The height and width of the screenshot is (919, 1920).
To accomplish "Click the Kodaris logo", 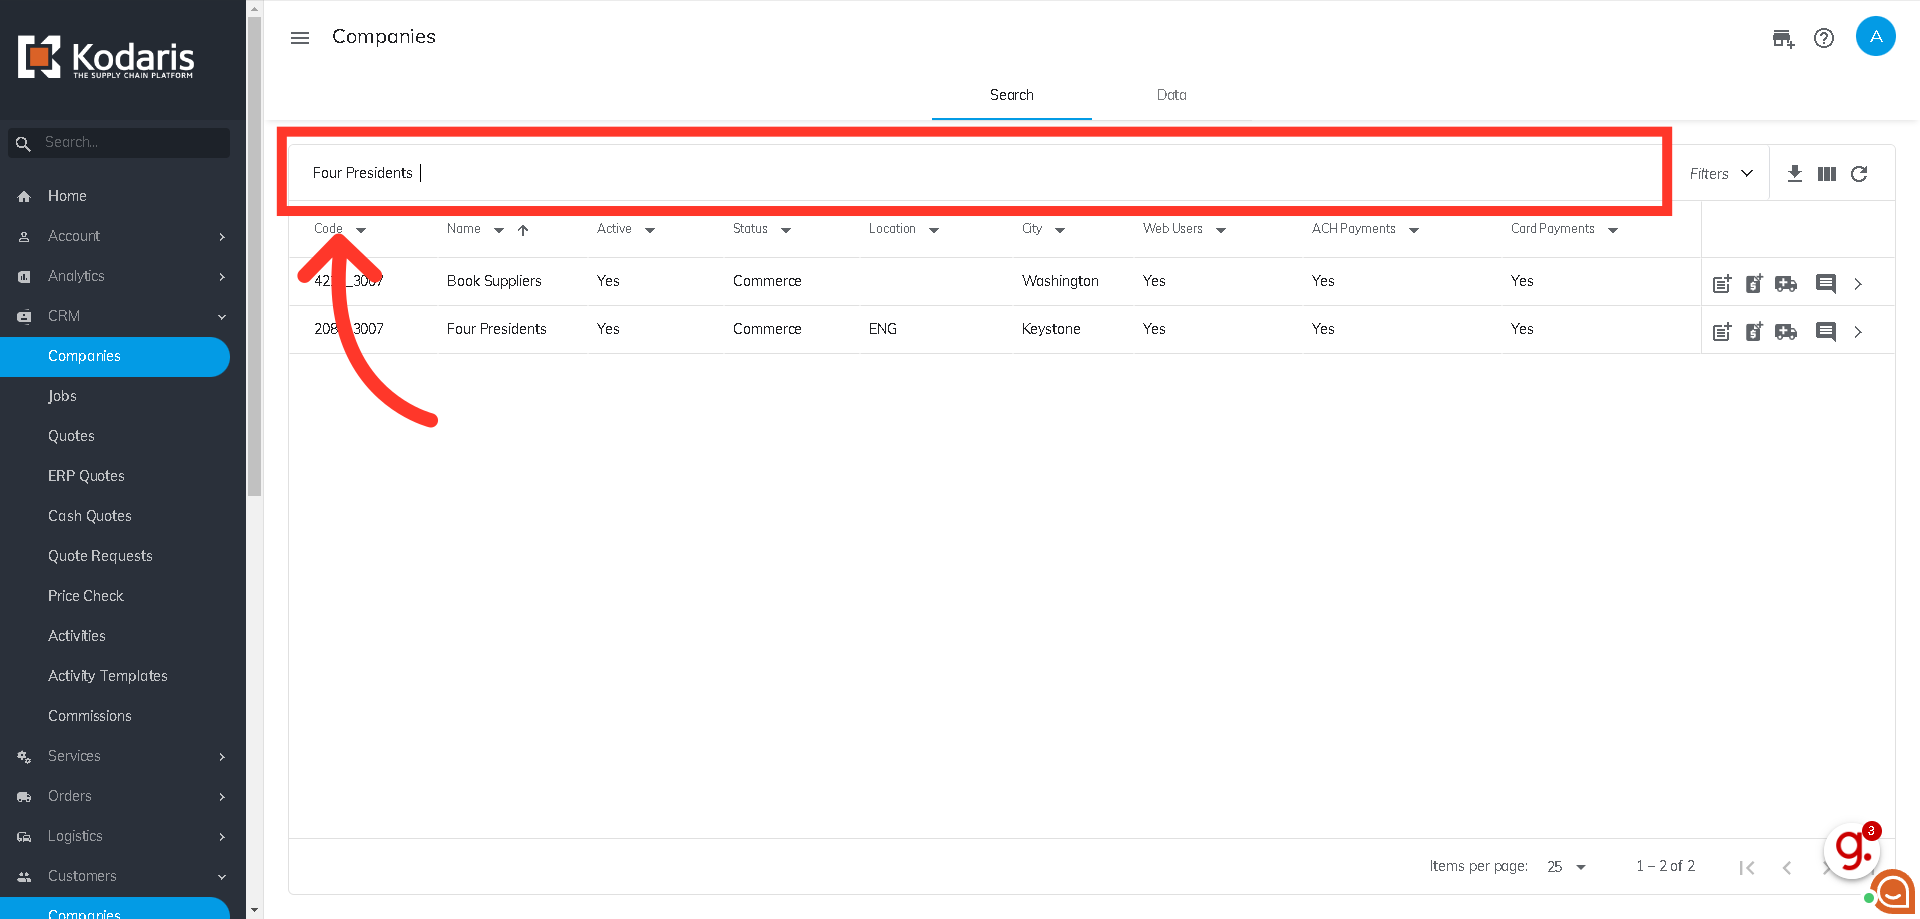I will 106,57.
